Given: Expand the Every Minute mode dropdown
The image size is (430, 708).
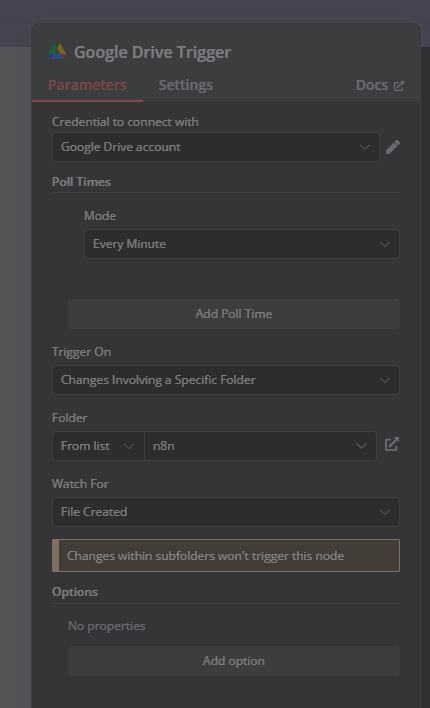Looking at the screenshot, I should point(242,244).
